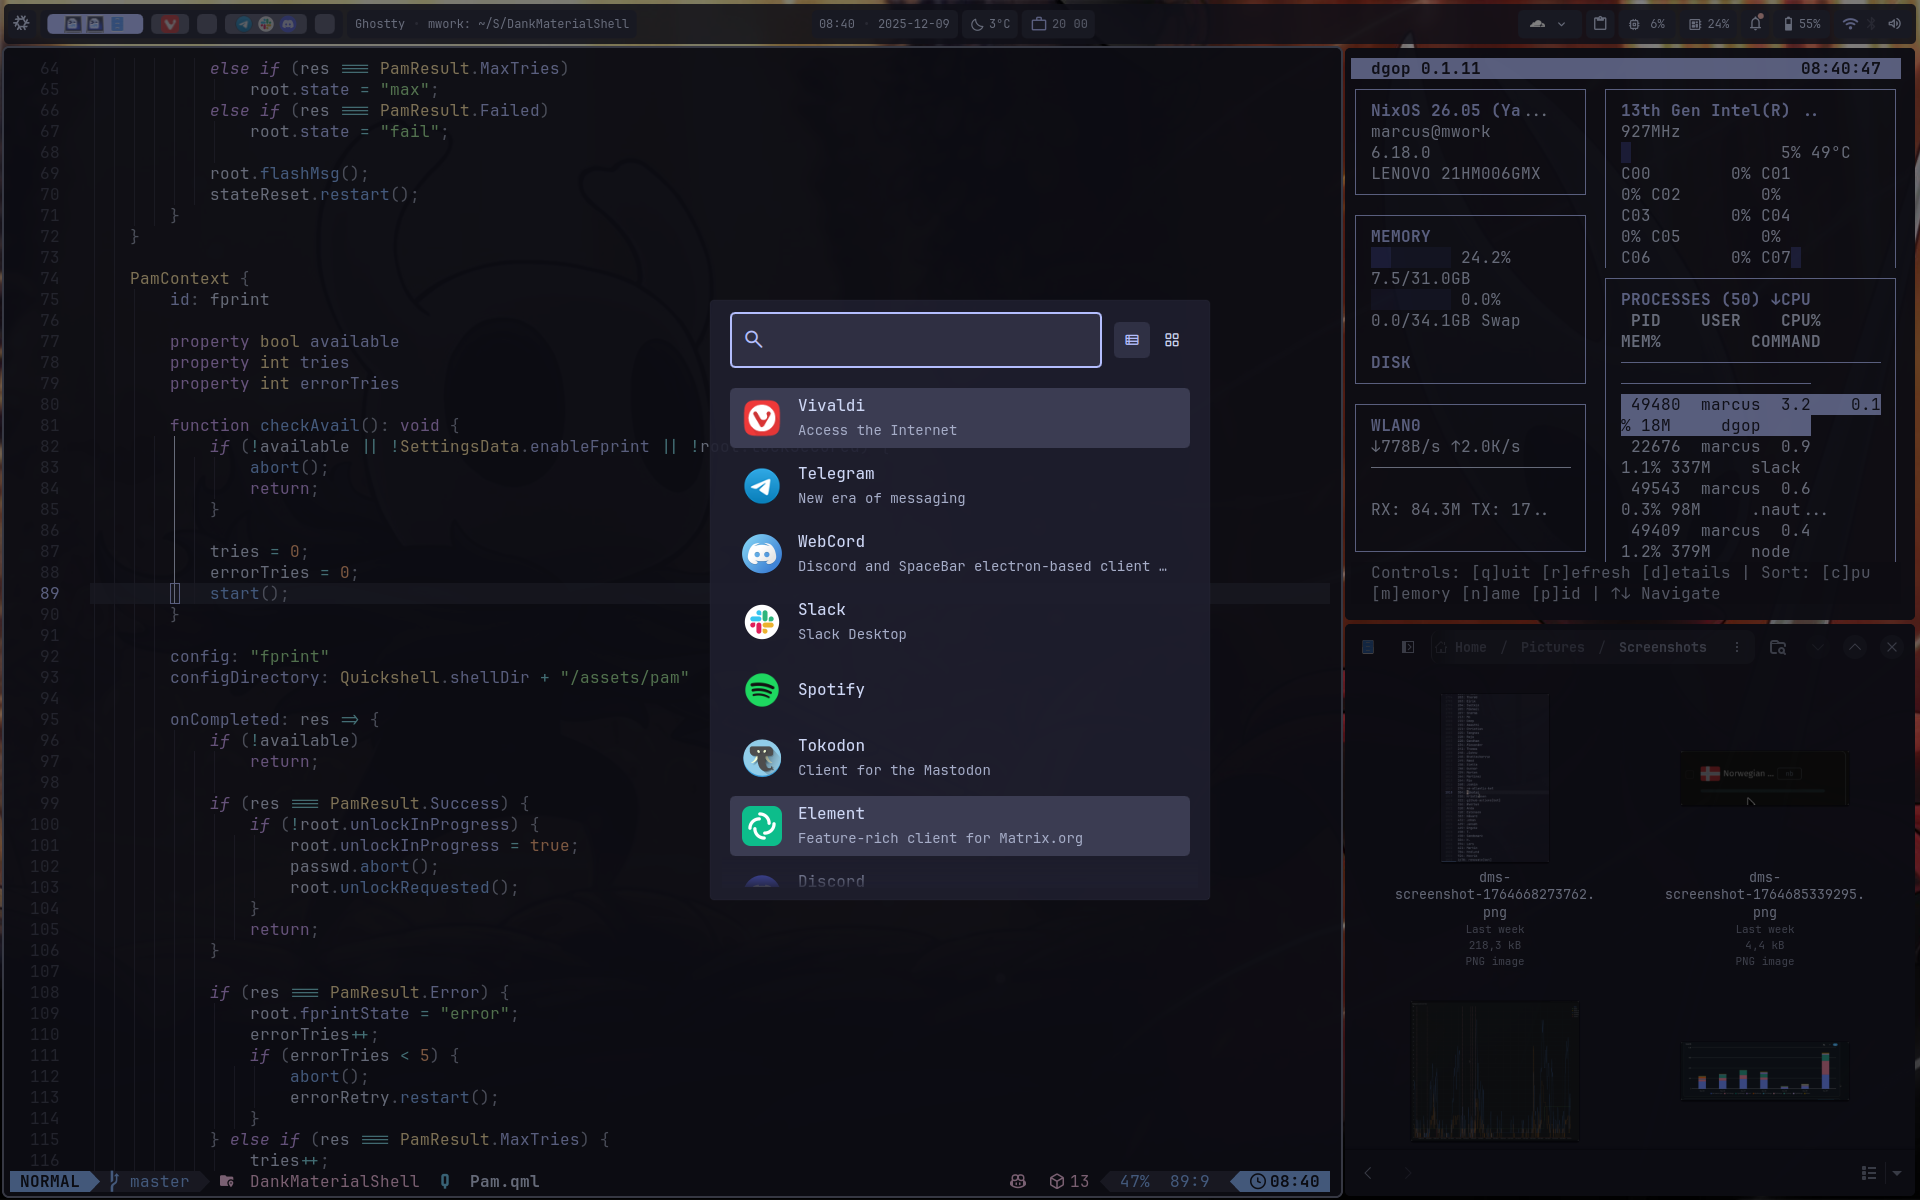Click the volume speaker icon

(x=1894, y=24)
